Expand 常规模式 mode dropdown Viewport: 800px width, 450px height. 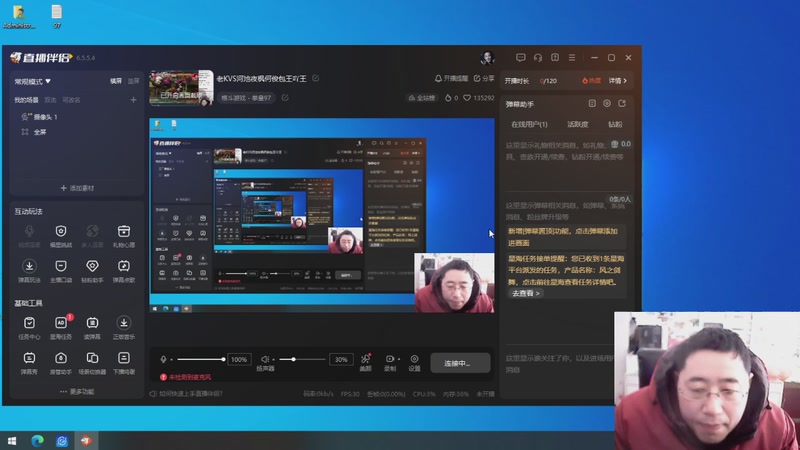[32, 81]
